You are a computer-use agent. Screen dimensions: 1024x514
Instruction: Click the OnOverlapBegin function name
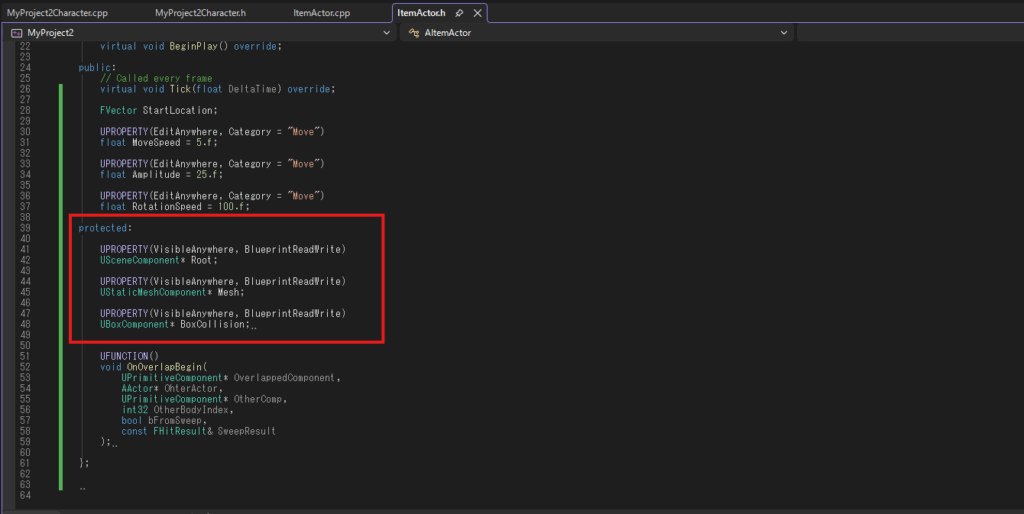click(x=164, y=367)
